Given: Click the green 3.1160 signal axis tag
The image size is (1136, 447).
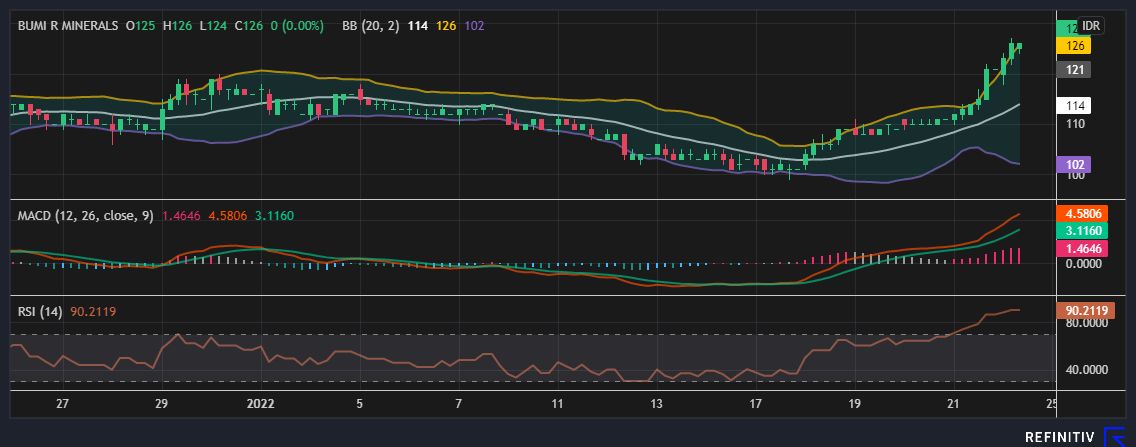Looking at the screenshot, I should [1080, 231].
